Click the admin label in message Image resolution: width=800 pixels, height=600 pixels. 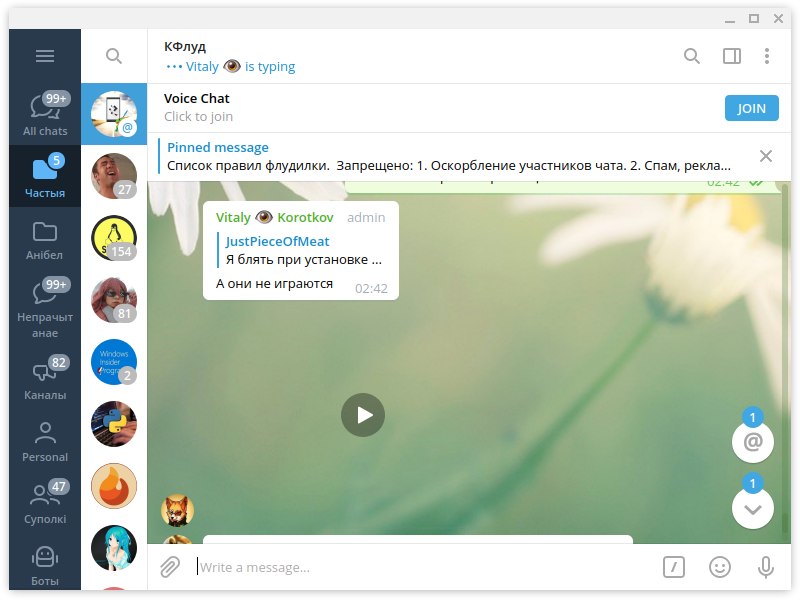tap(366, 217)
